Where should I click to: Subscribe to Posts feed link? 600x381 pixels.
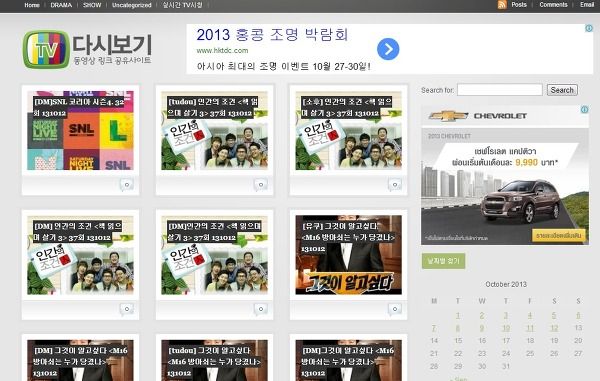[519, 5]
